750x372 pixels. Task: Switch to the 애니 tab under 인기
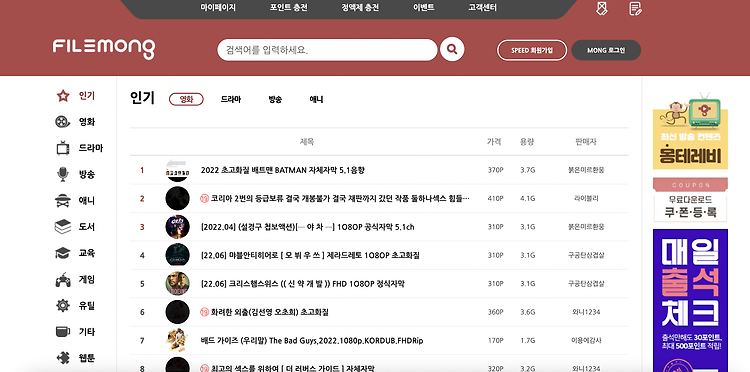316,99
